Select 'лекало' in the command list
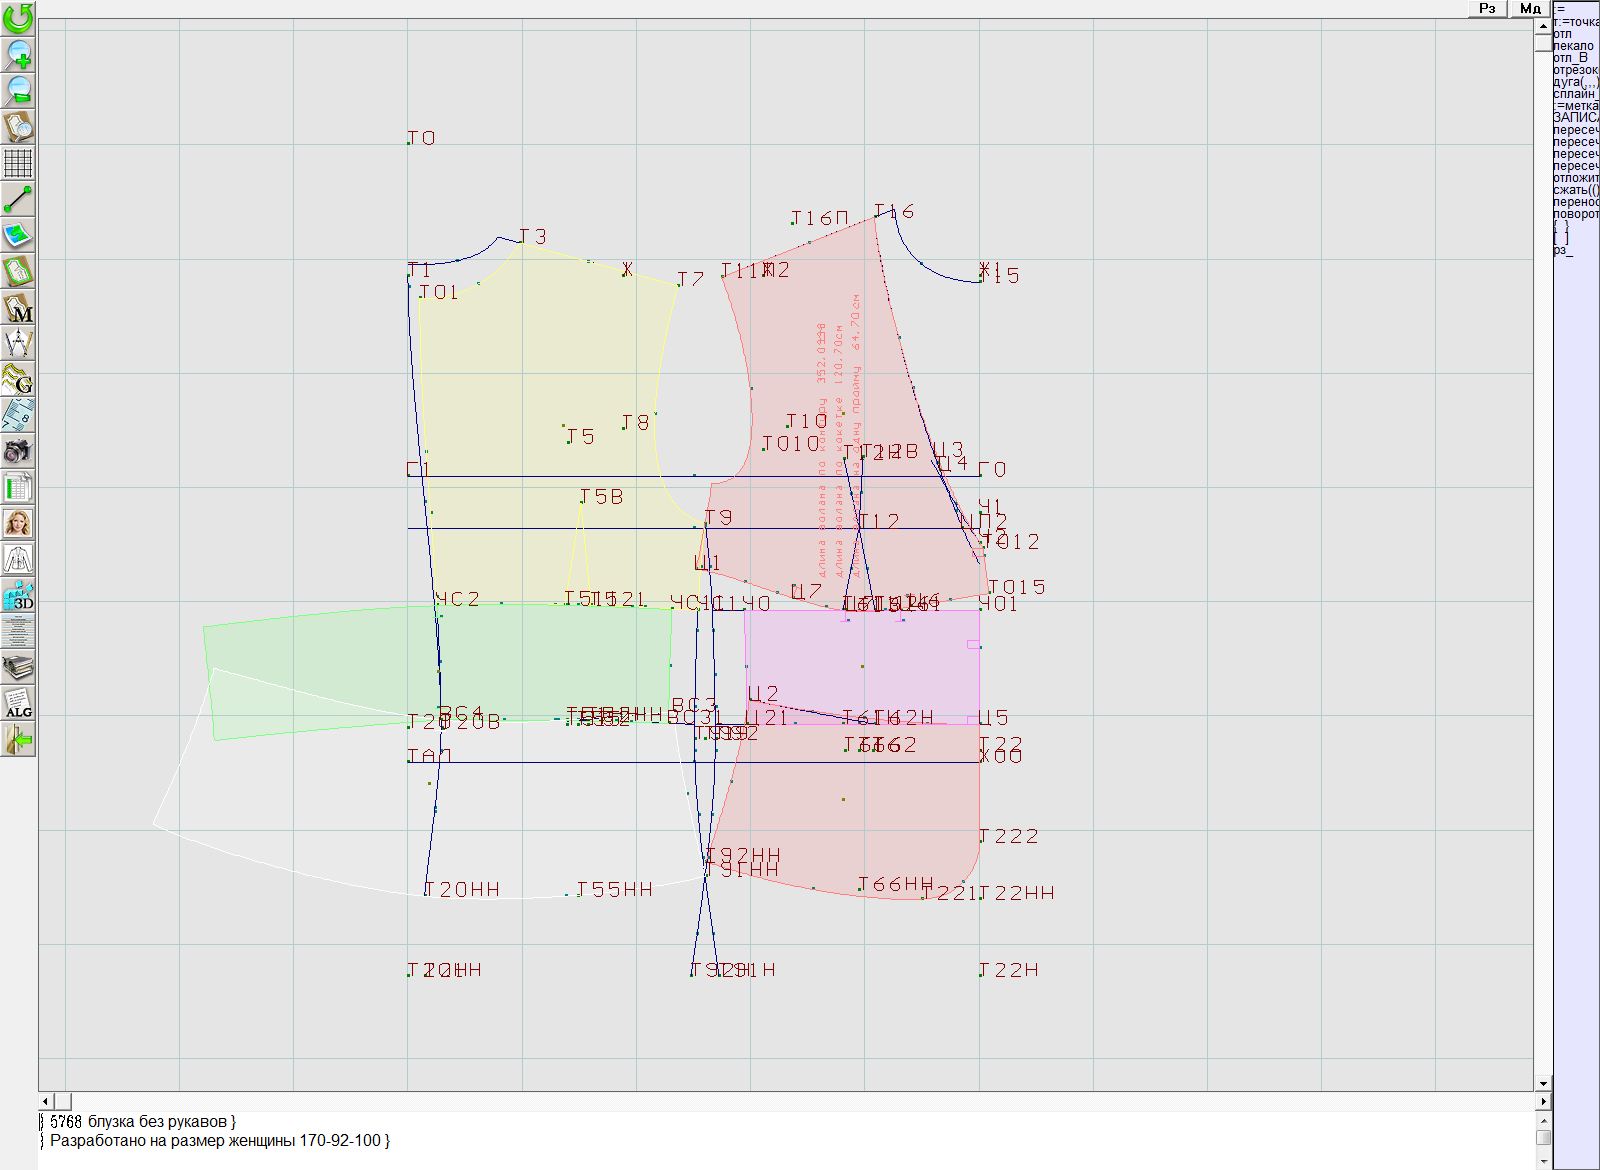Screen dimensions: 1600x1170 [x=1574, y=46]
